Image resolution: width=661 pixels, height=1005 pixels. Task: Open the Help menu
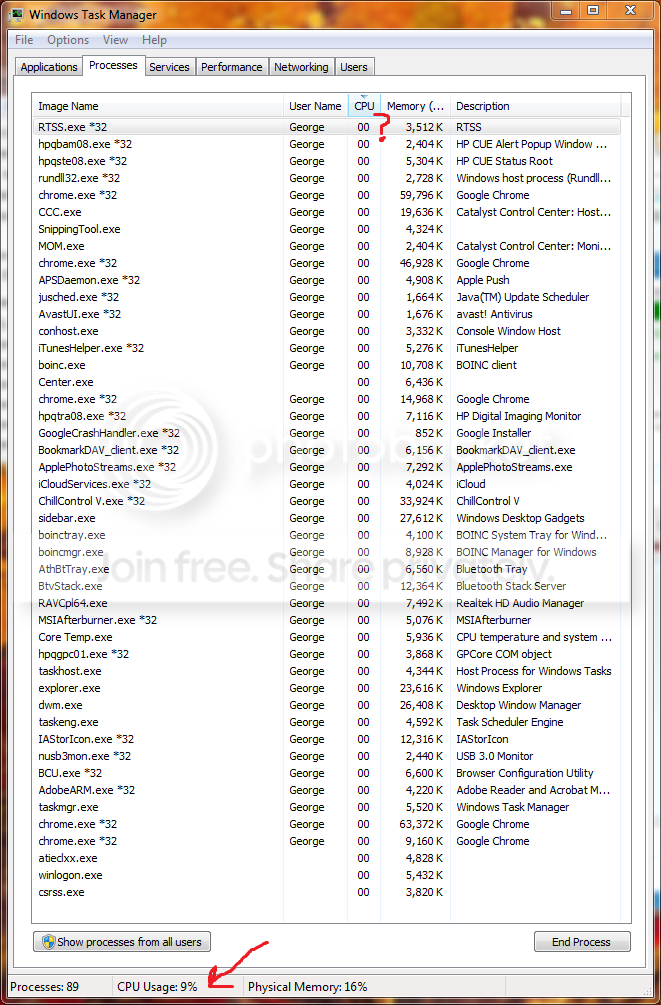154,40
